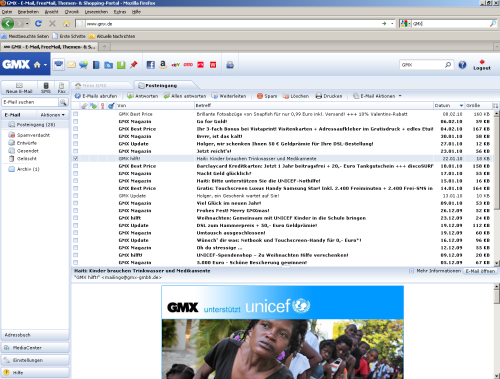Uncheck the selected GMX hilft Haiti email
This screenshot has height=379, width=500.
click(76, 158)
